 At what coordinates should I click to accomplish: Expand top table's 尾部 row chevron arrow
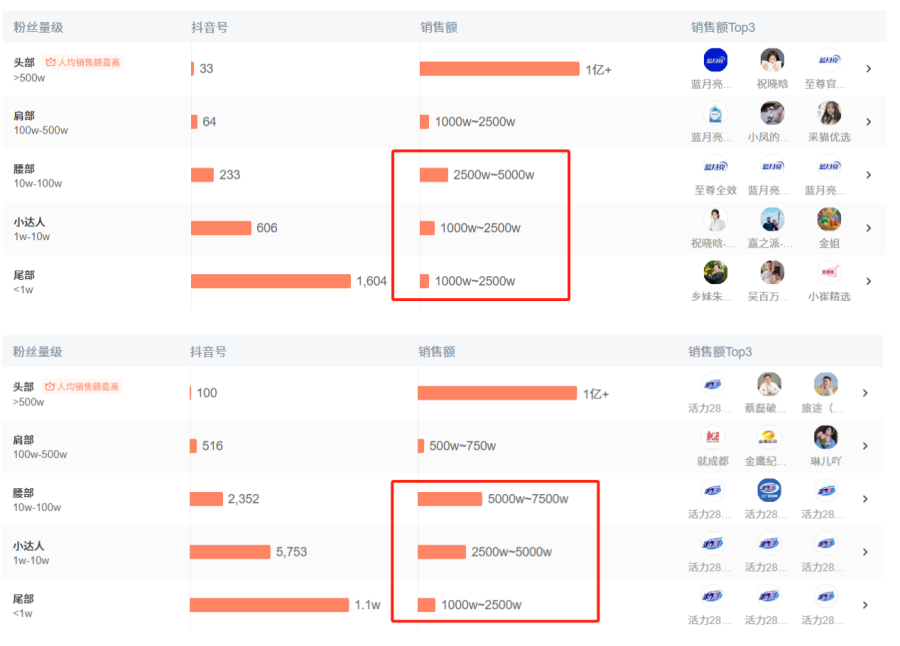click(x=868, y=281)
